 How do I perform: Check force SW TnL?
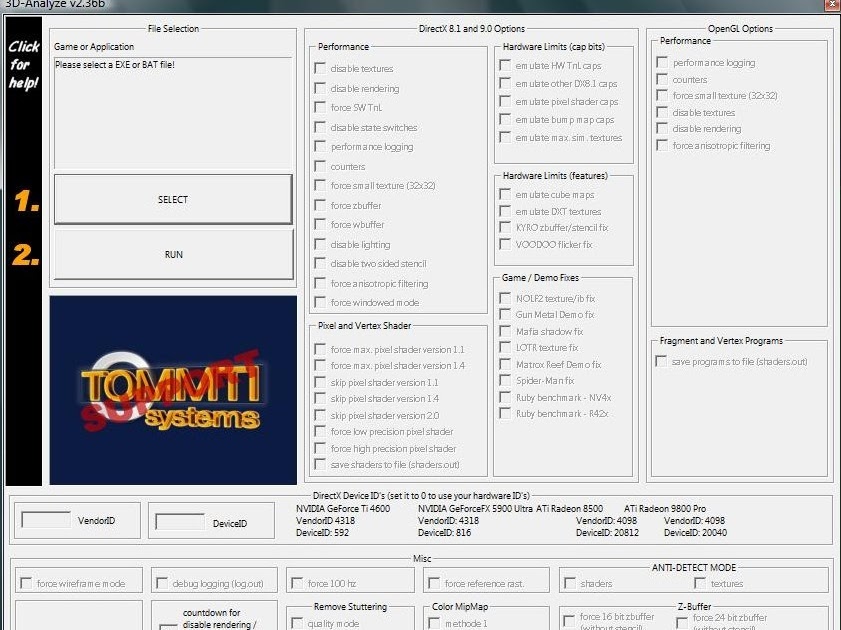click(320, 107)
